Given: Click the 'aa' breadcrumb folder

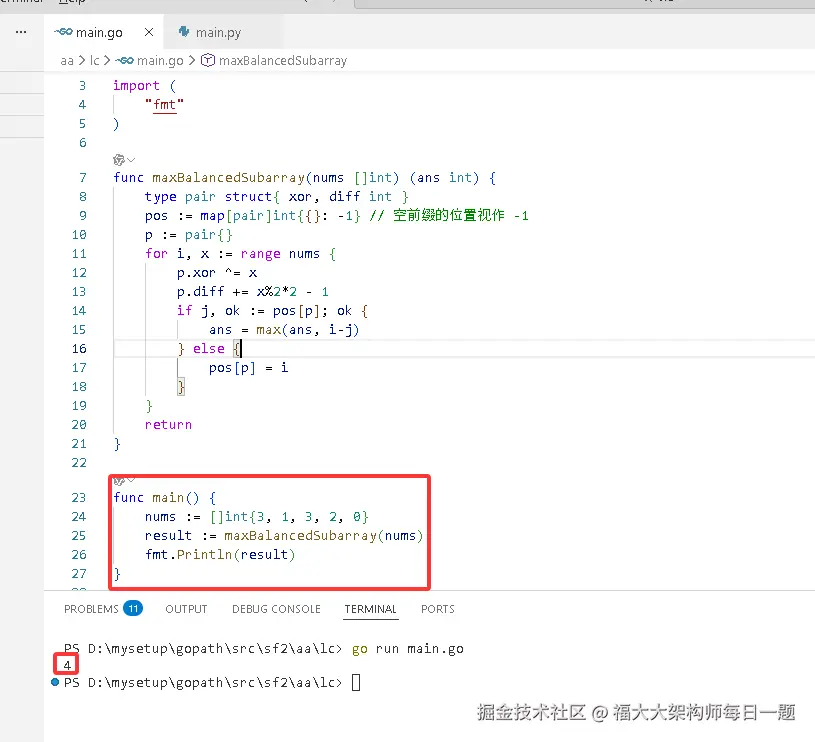Looking at the screenshot, I should [67, 61].
